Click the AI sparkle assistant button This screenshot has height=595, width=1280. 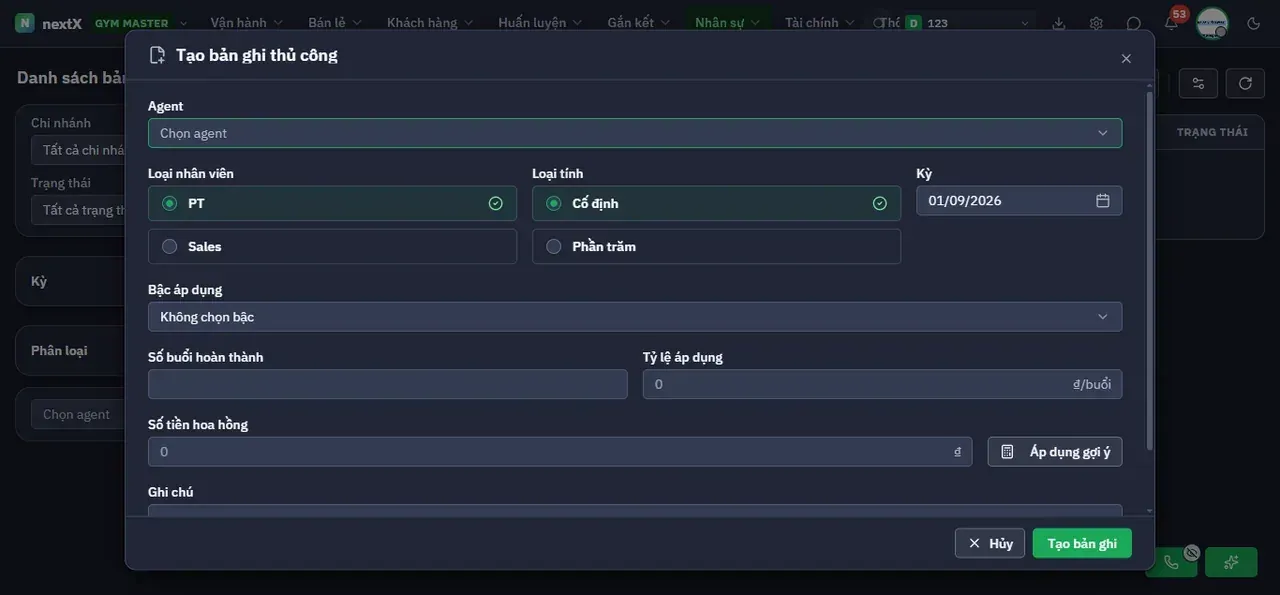(1231, 562)
